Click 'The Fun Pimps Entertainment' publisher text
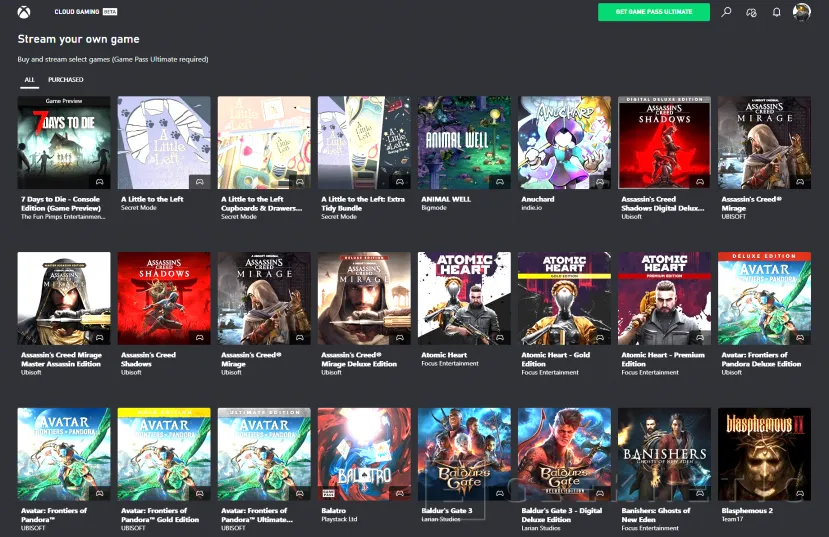Image resolution: width=829 pixels, height=537 pixels. (x=63, y=217)
